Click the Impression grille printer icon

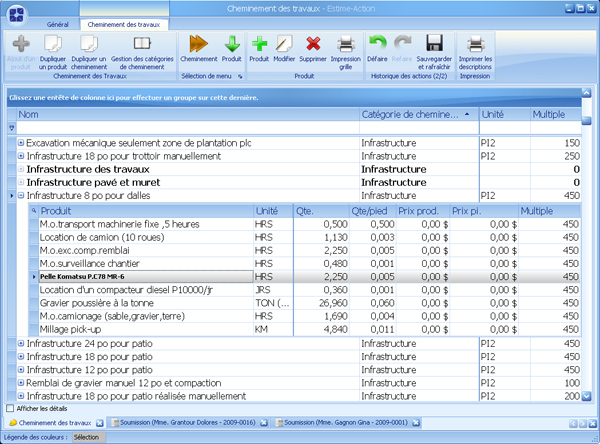(345, 44)
